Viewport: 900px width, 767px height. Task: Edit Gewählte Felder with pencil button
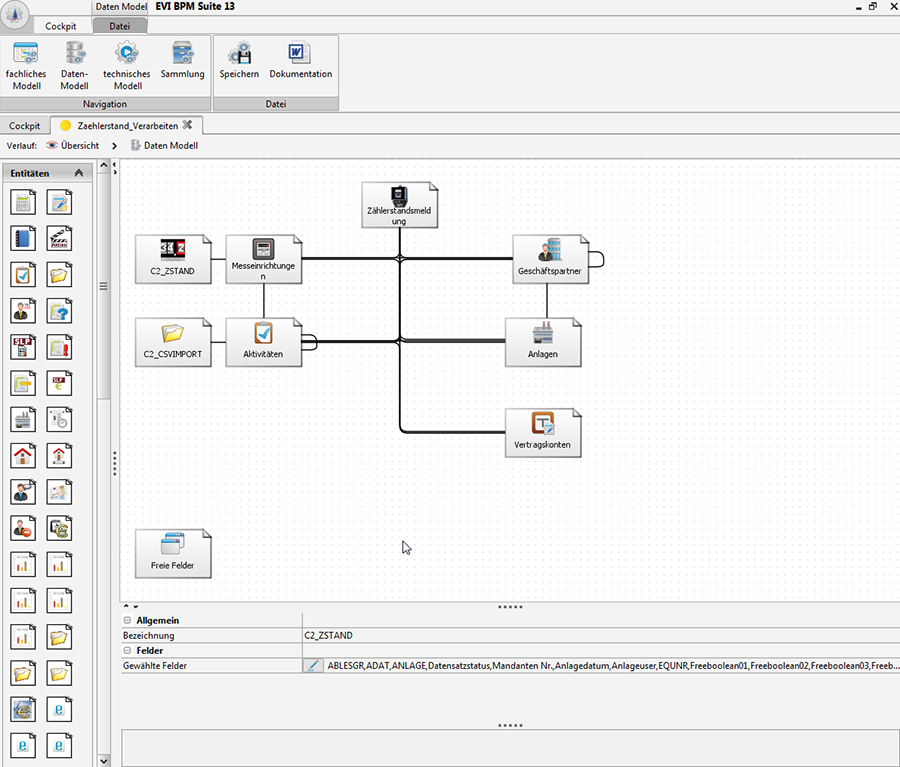coord(313,666)
